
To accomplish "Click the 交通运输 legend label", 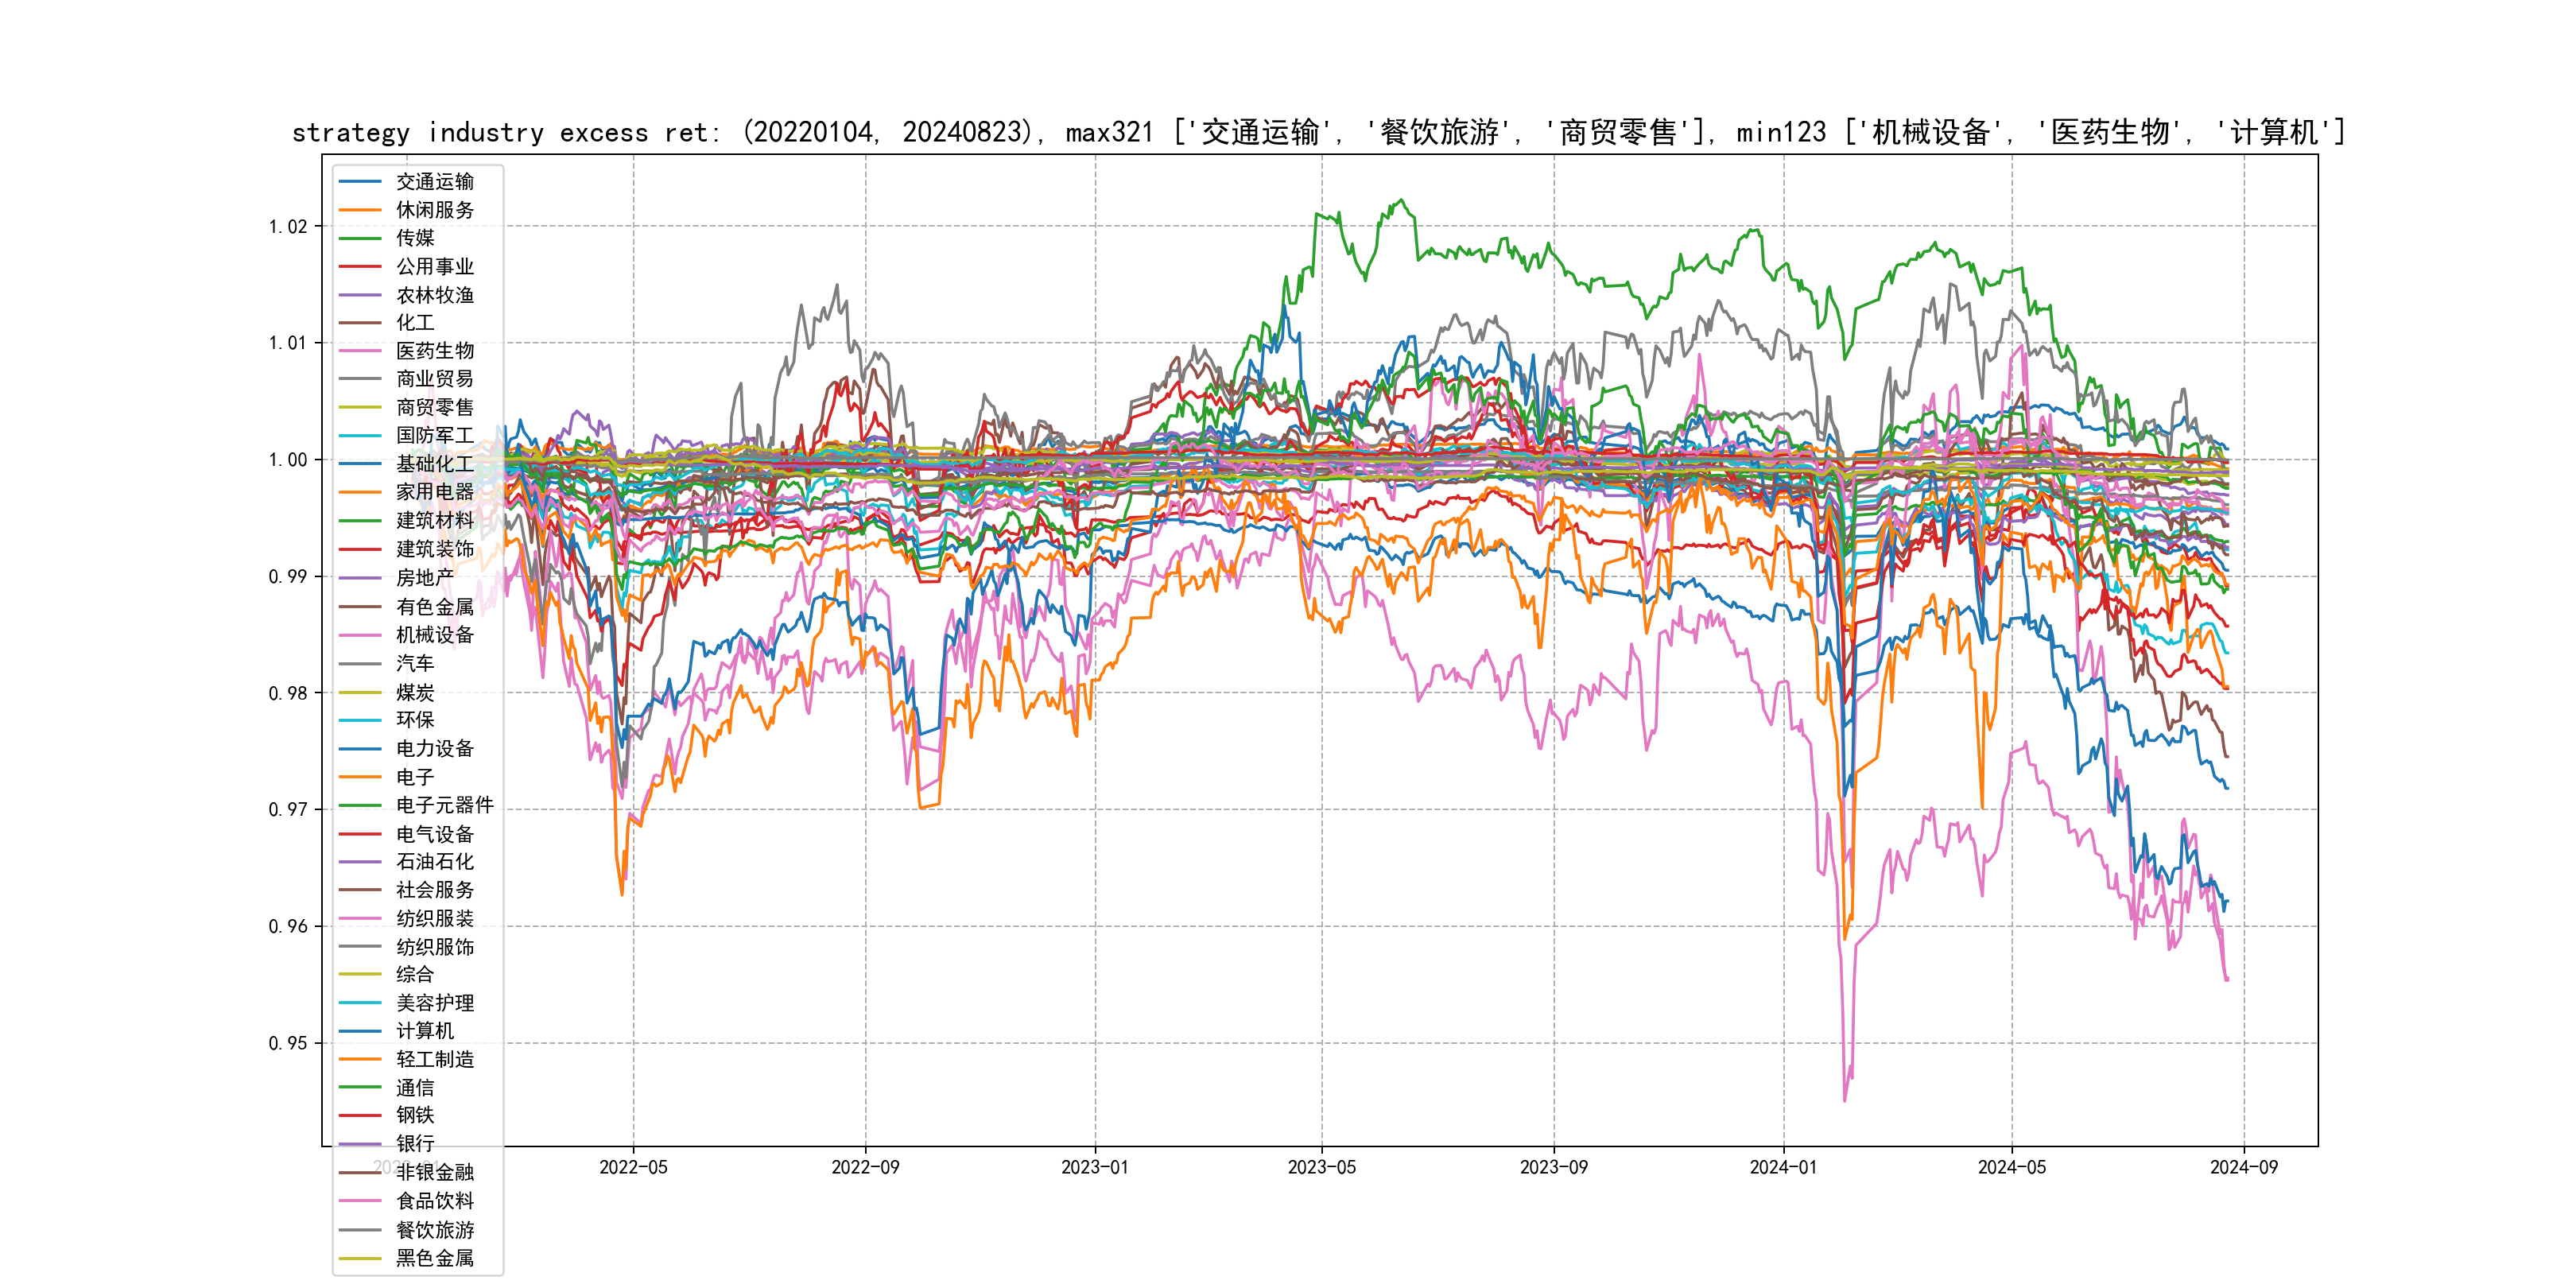I will (434, 181).
